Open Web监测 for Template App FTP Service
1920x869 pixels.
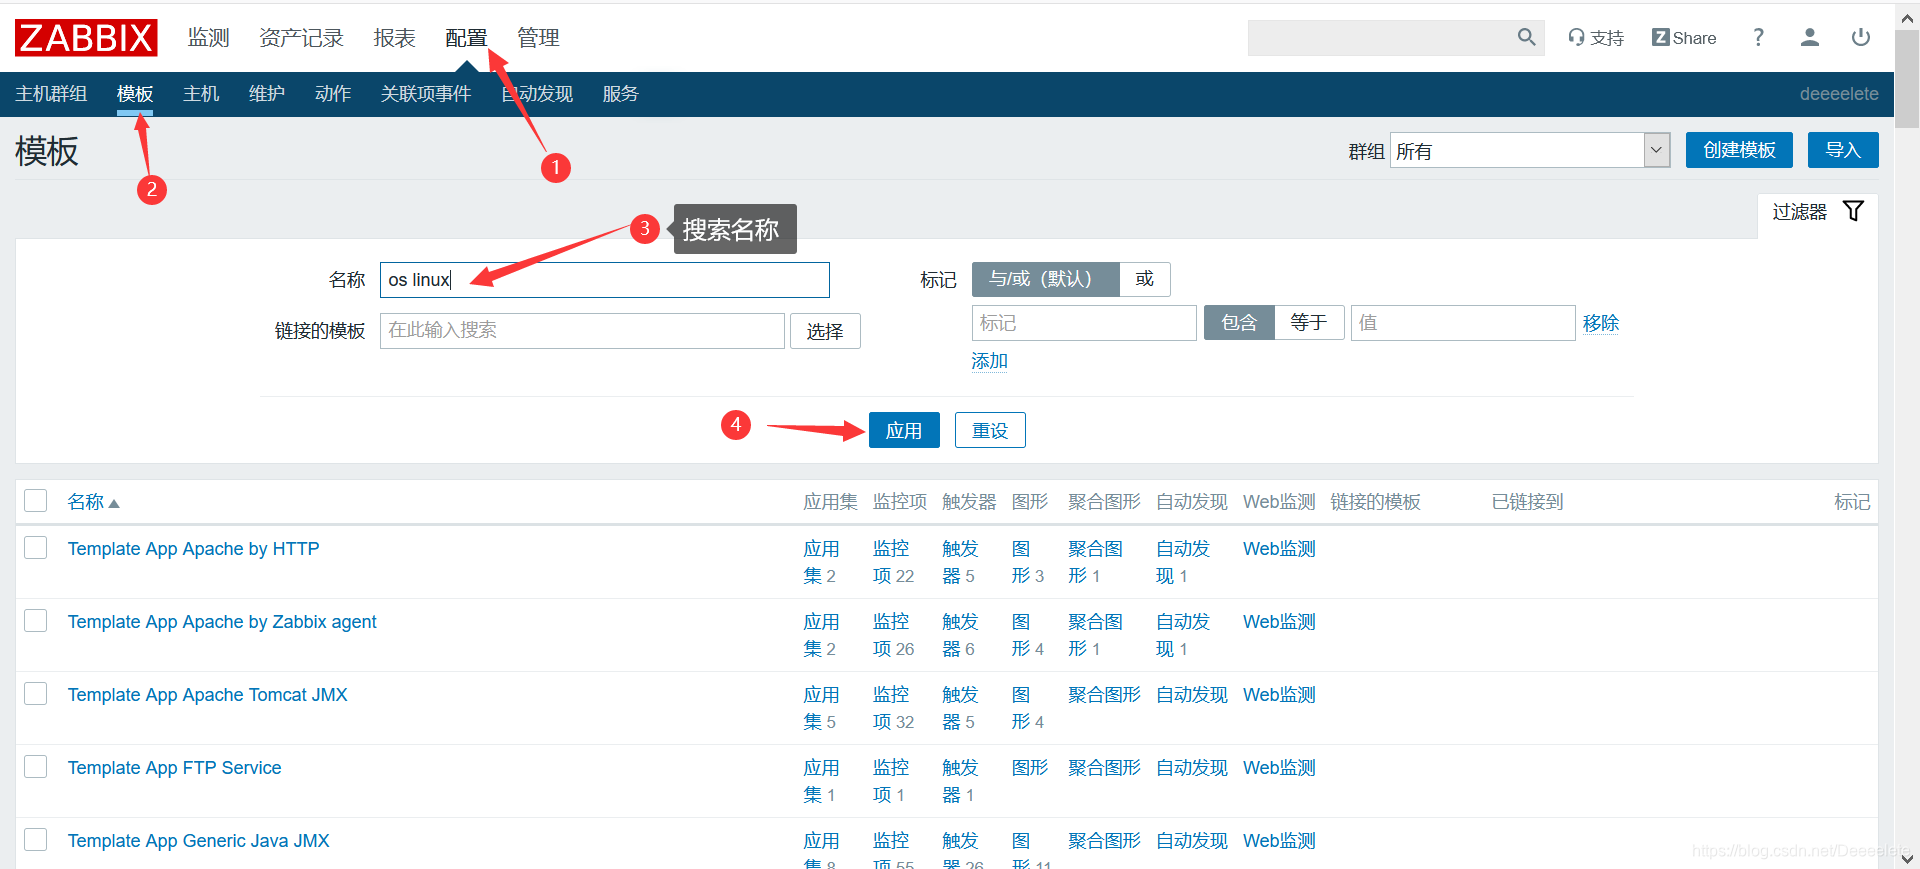click(1279, 768)
